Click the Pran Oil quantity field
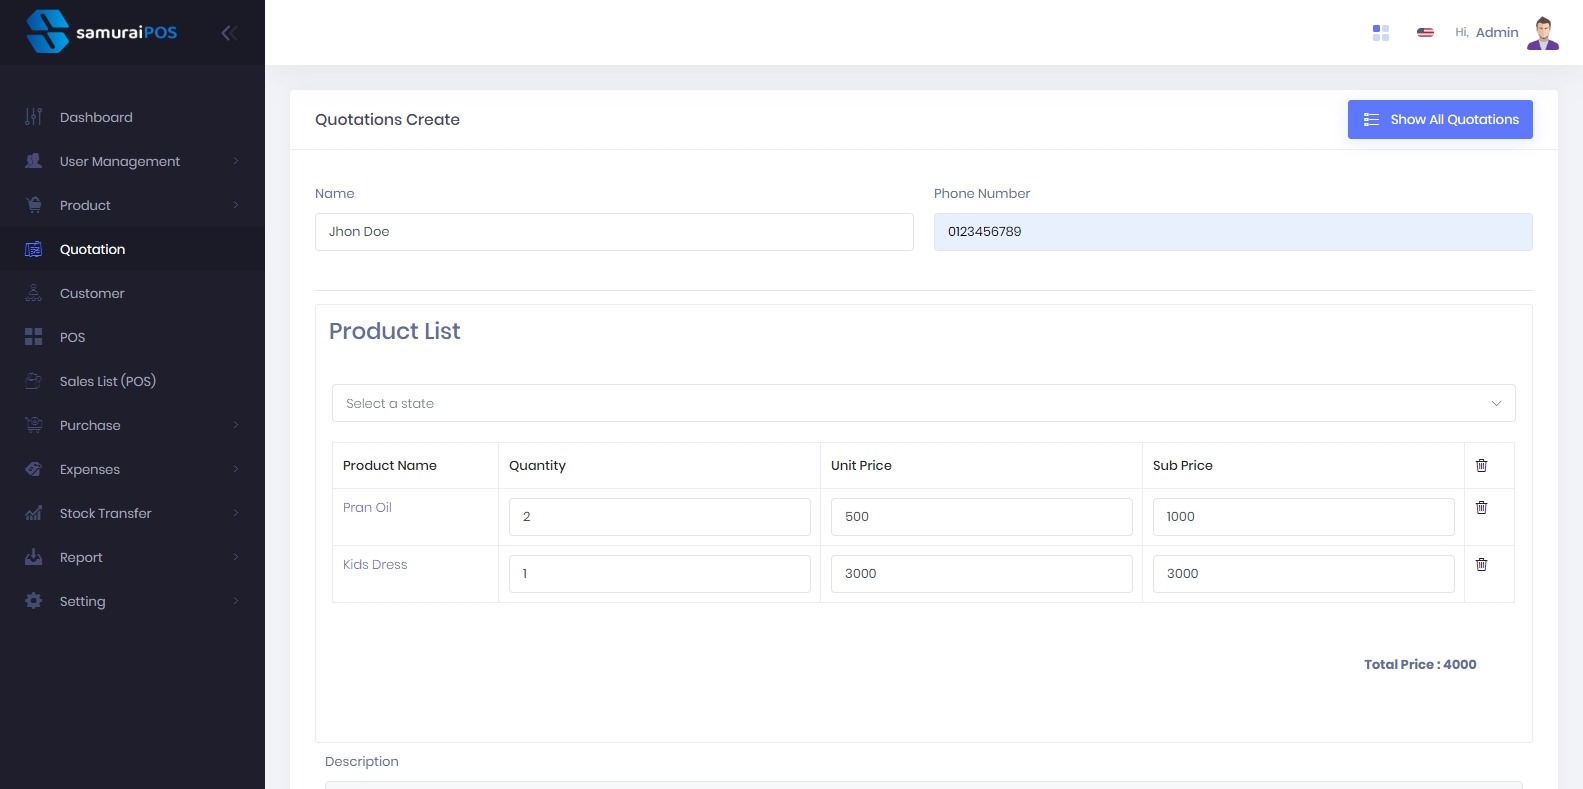 coord(659,517)
